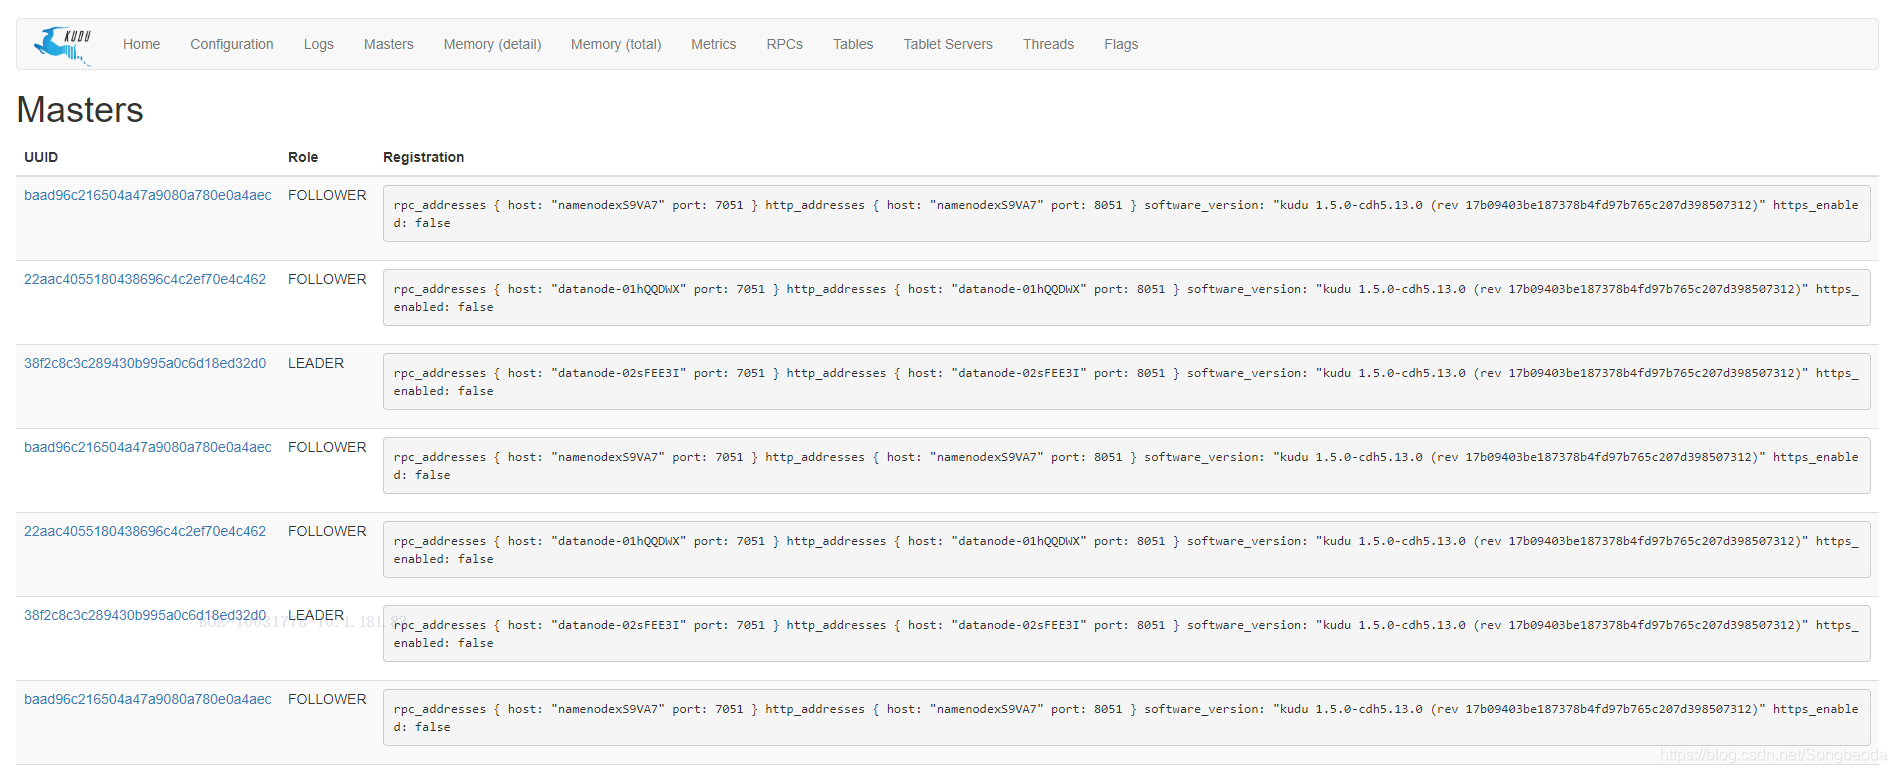Click the Kudu bird logo

pyautogui.click(x=62, y=46)
